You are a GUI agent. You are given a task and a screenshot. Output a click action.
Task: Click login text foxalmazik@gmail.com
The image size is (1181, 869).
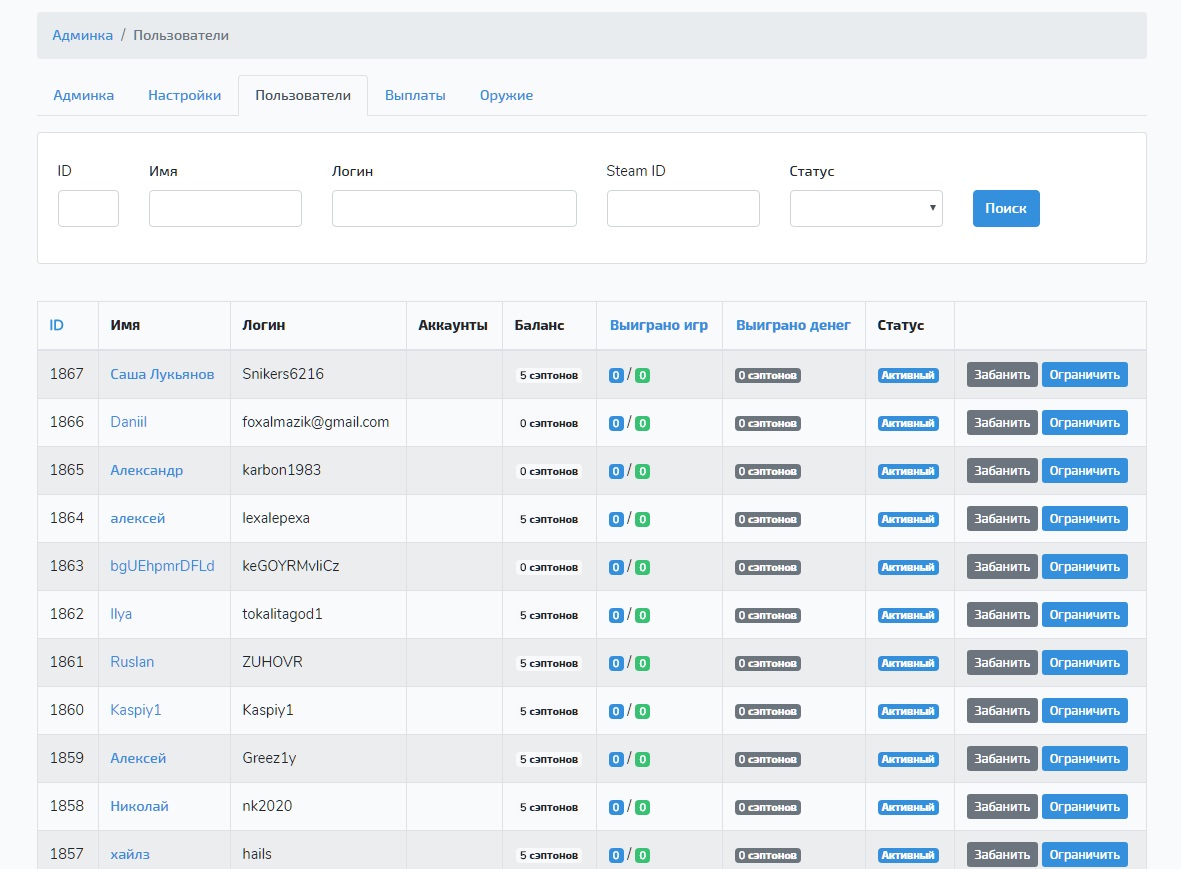coord(316,422)
